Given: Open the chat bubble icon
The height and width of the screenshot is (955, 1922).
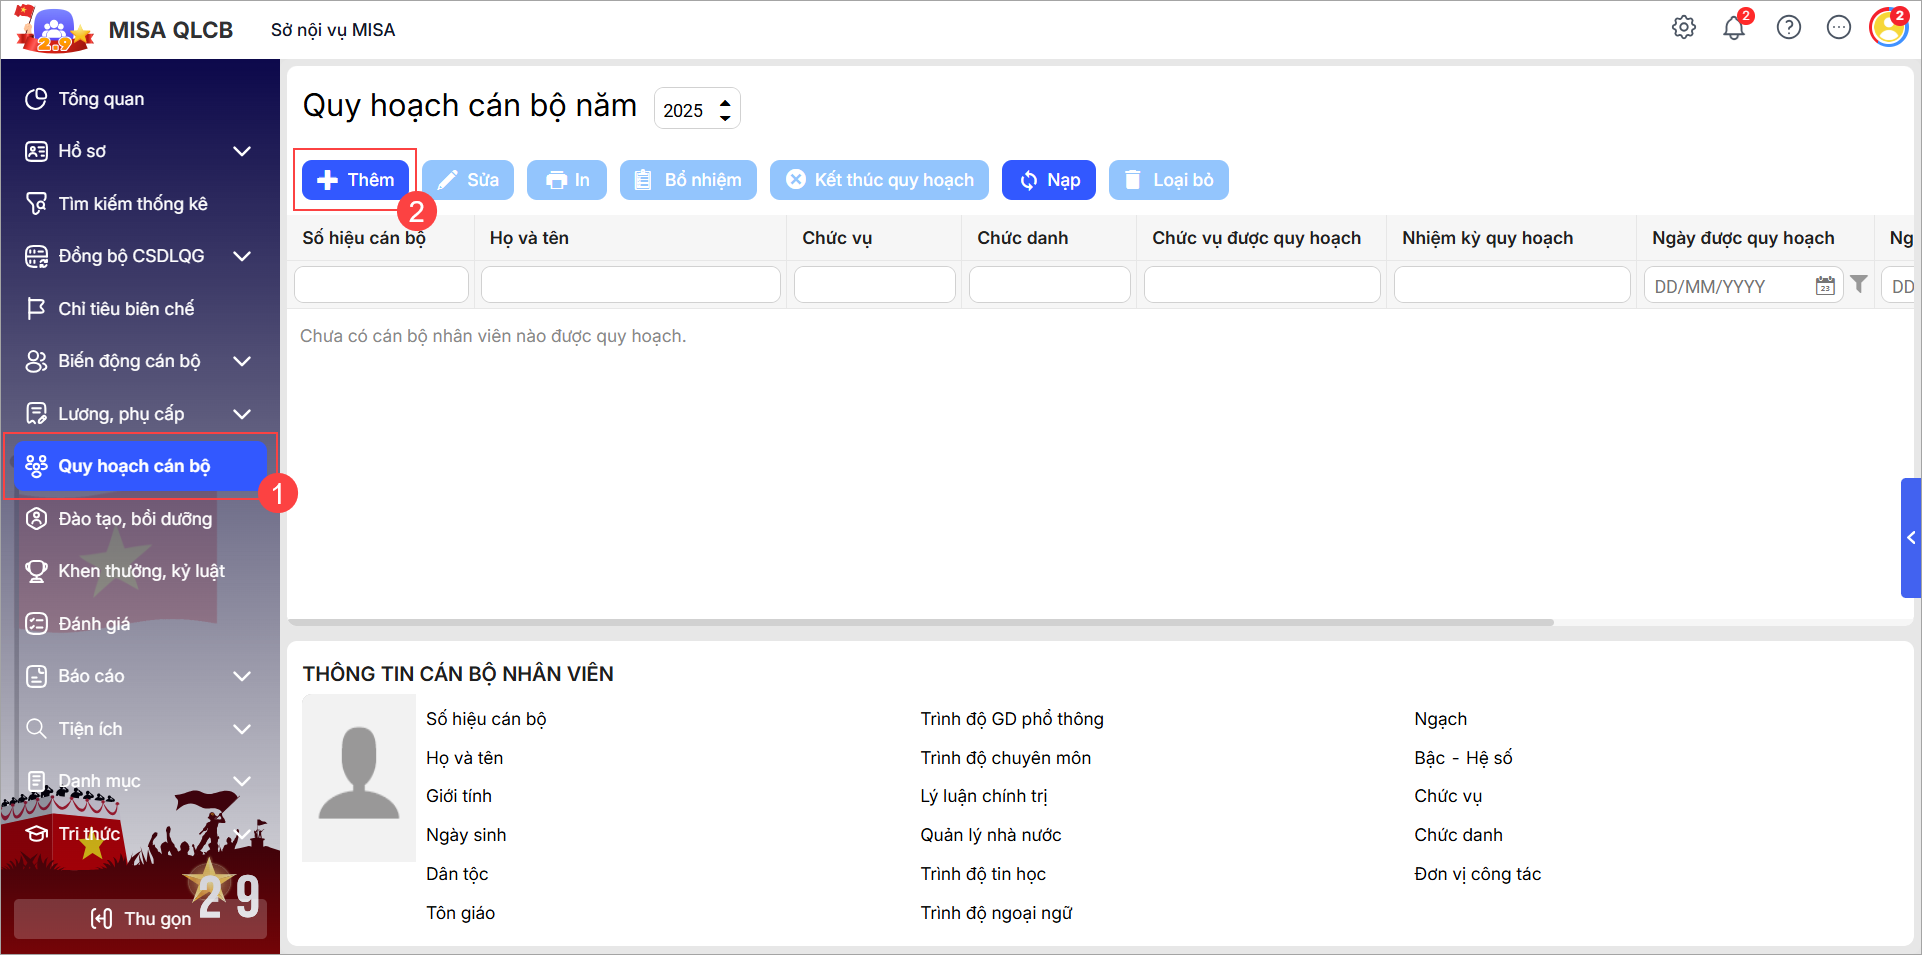Looking at the screenshot, I should tap(1838, 28).
